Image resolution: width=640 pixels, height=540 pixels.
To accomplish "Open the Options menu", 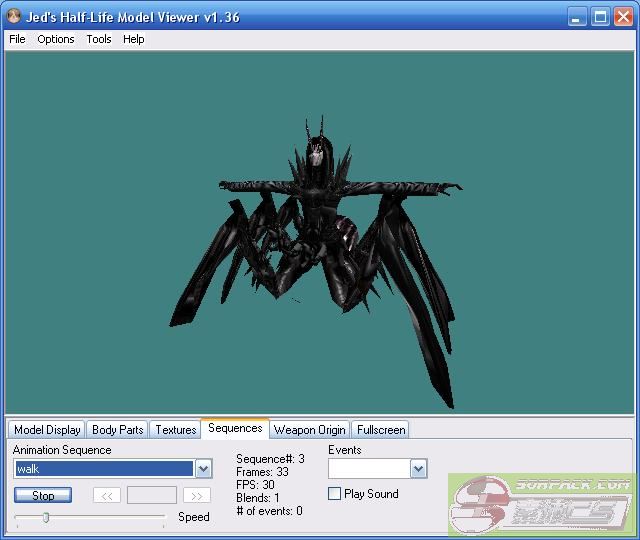I will click(56, 39).
